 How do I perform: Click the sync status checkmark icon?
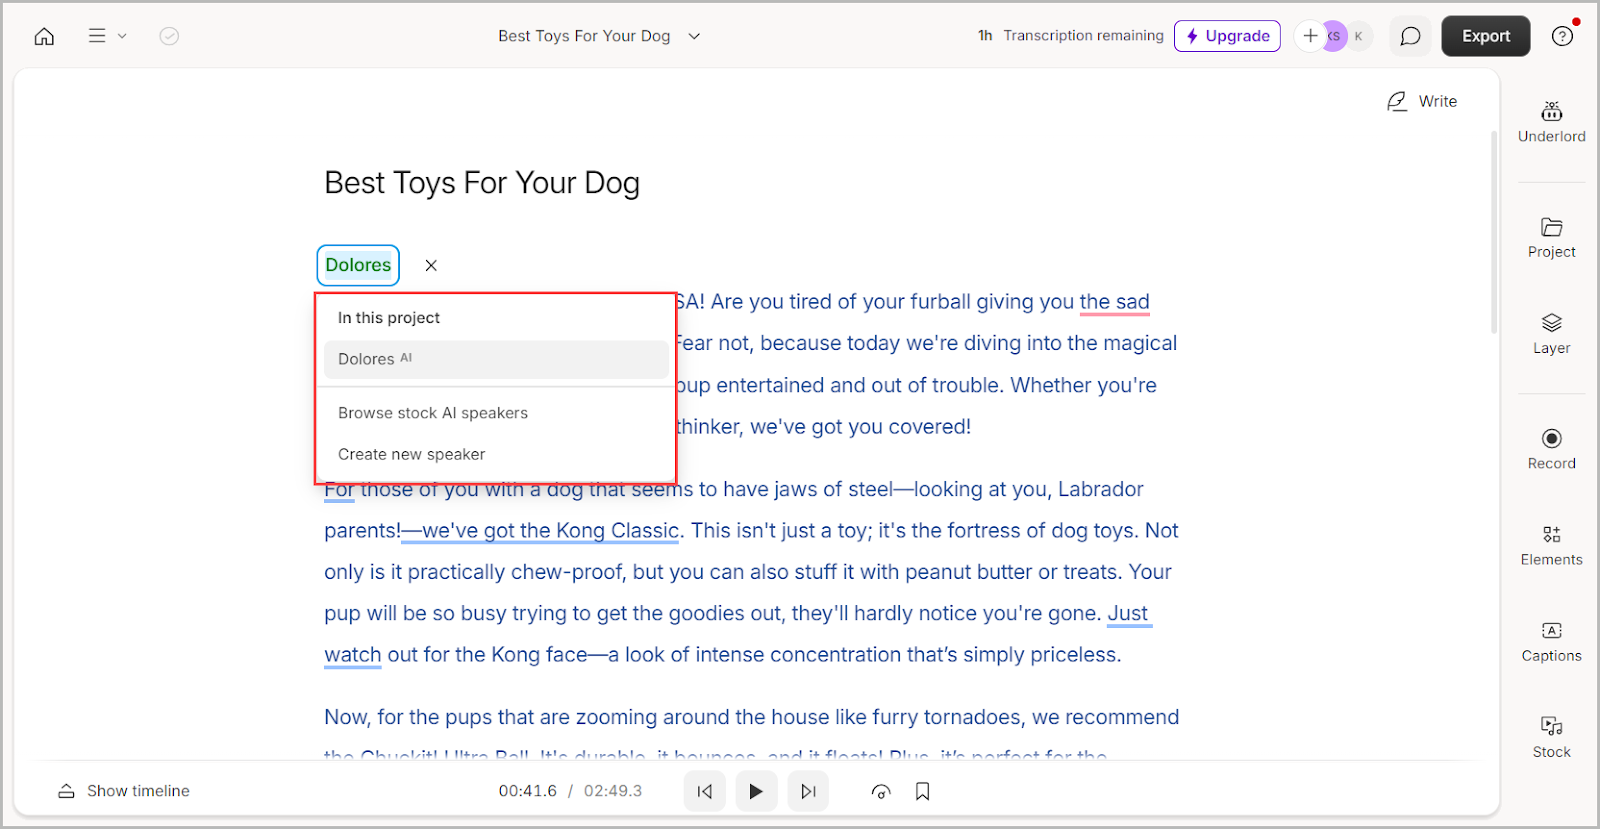coord(169,36)
